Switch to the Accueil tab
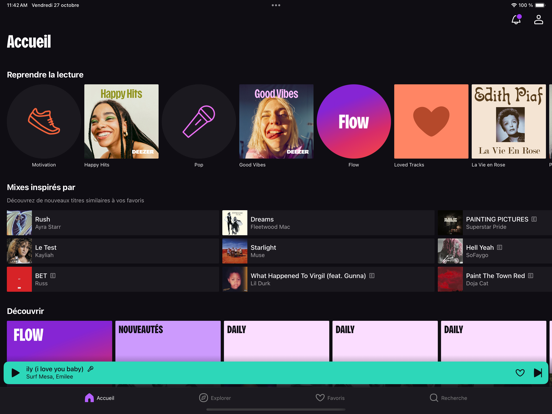 (x=100, y=398)
